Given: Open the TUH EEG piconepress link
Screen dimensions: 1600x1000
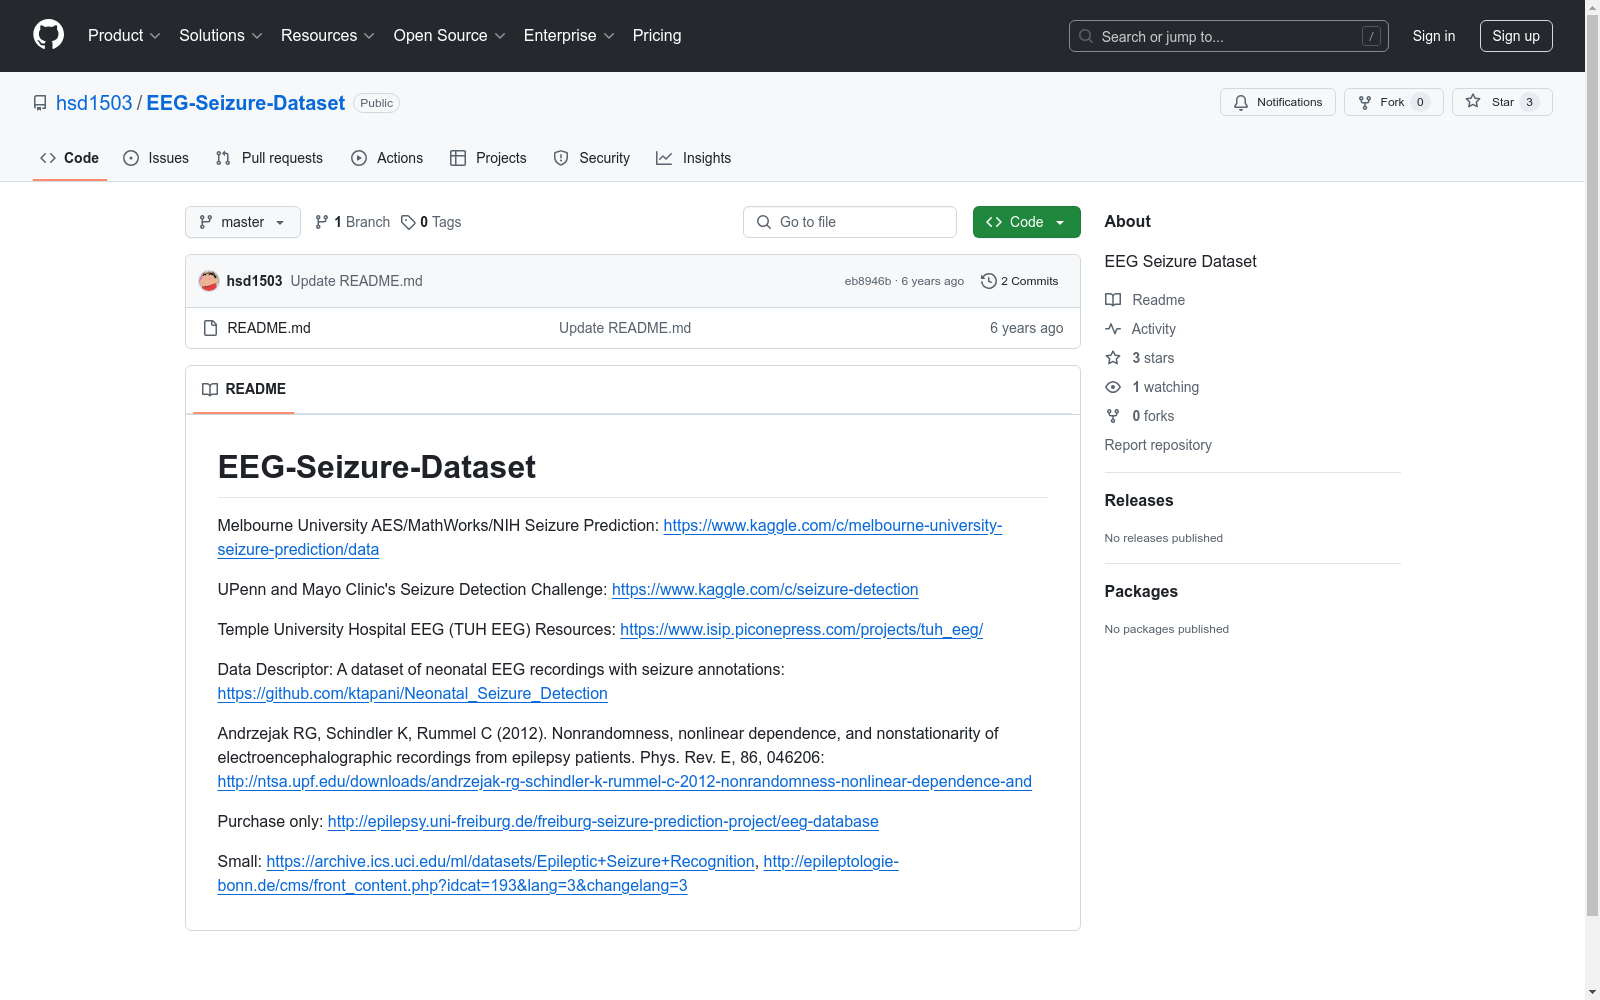Looking at the screenshot, I should (801, 630).
